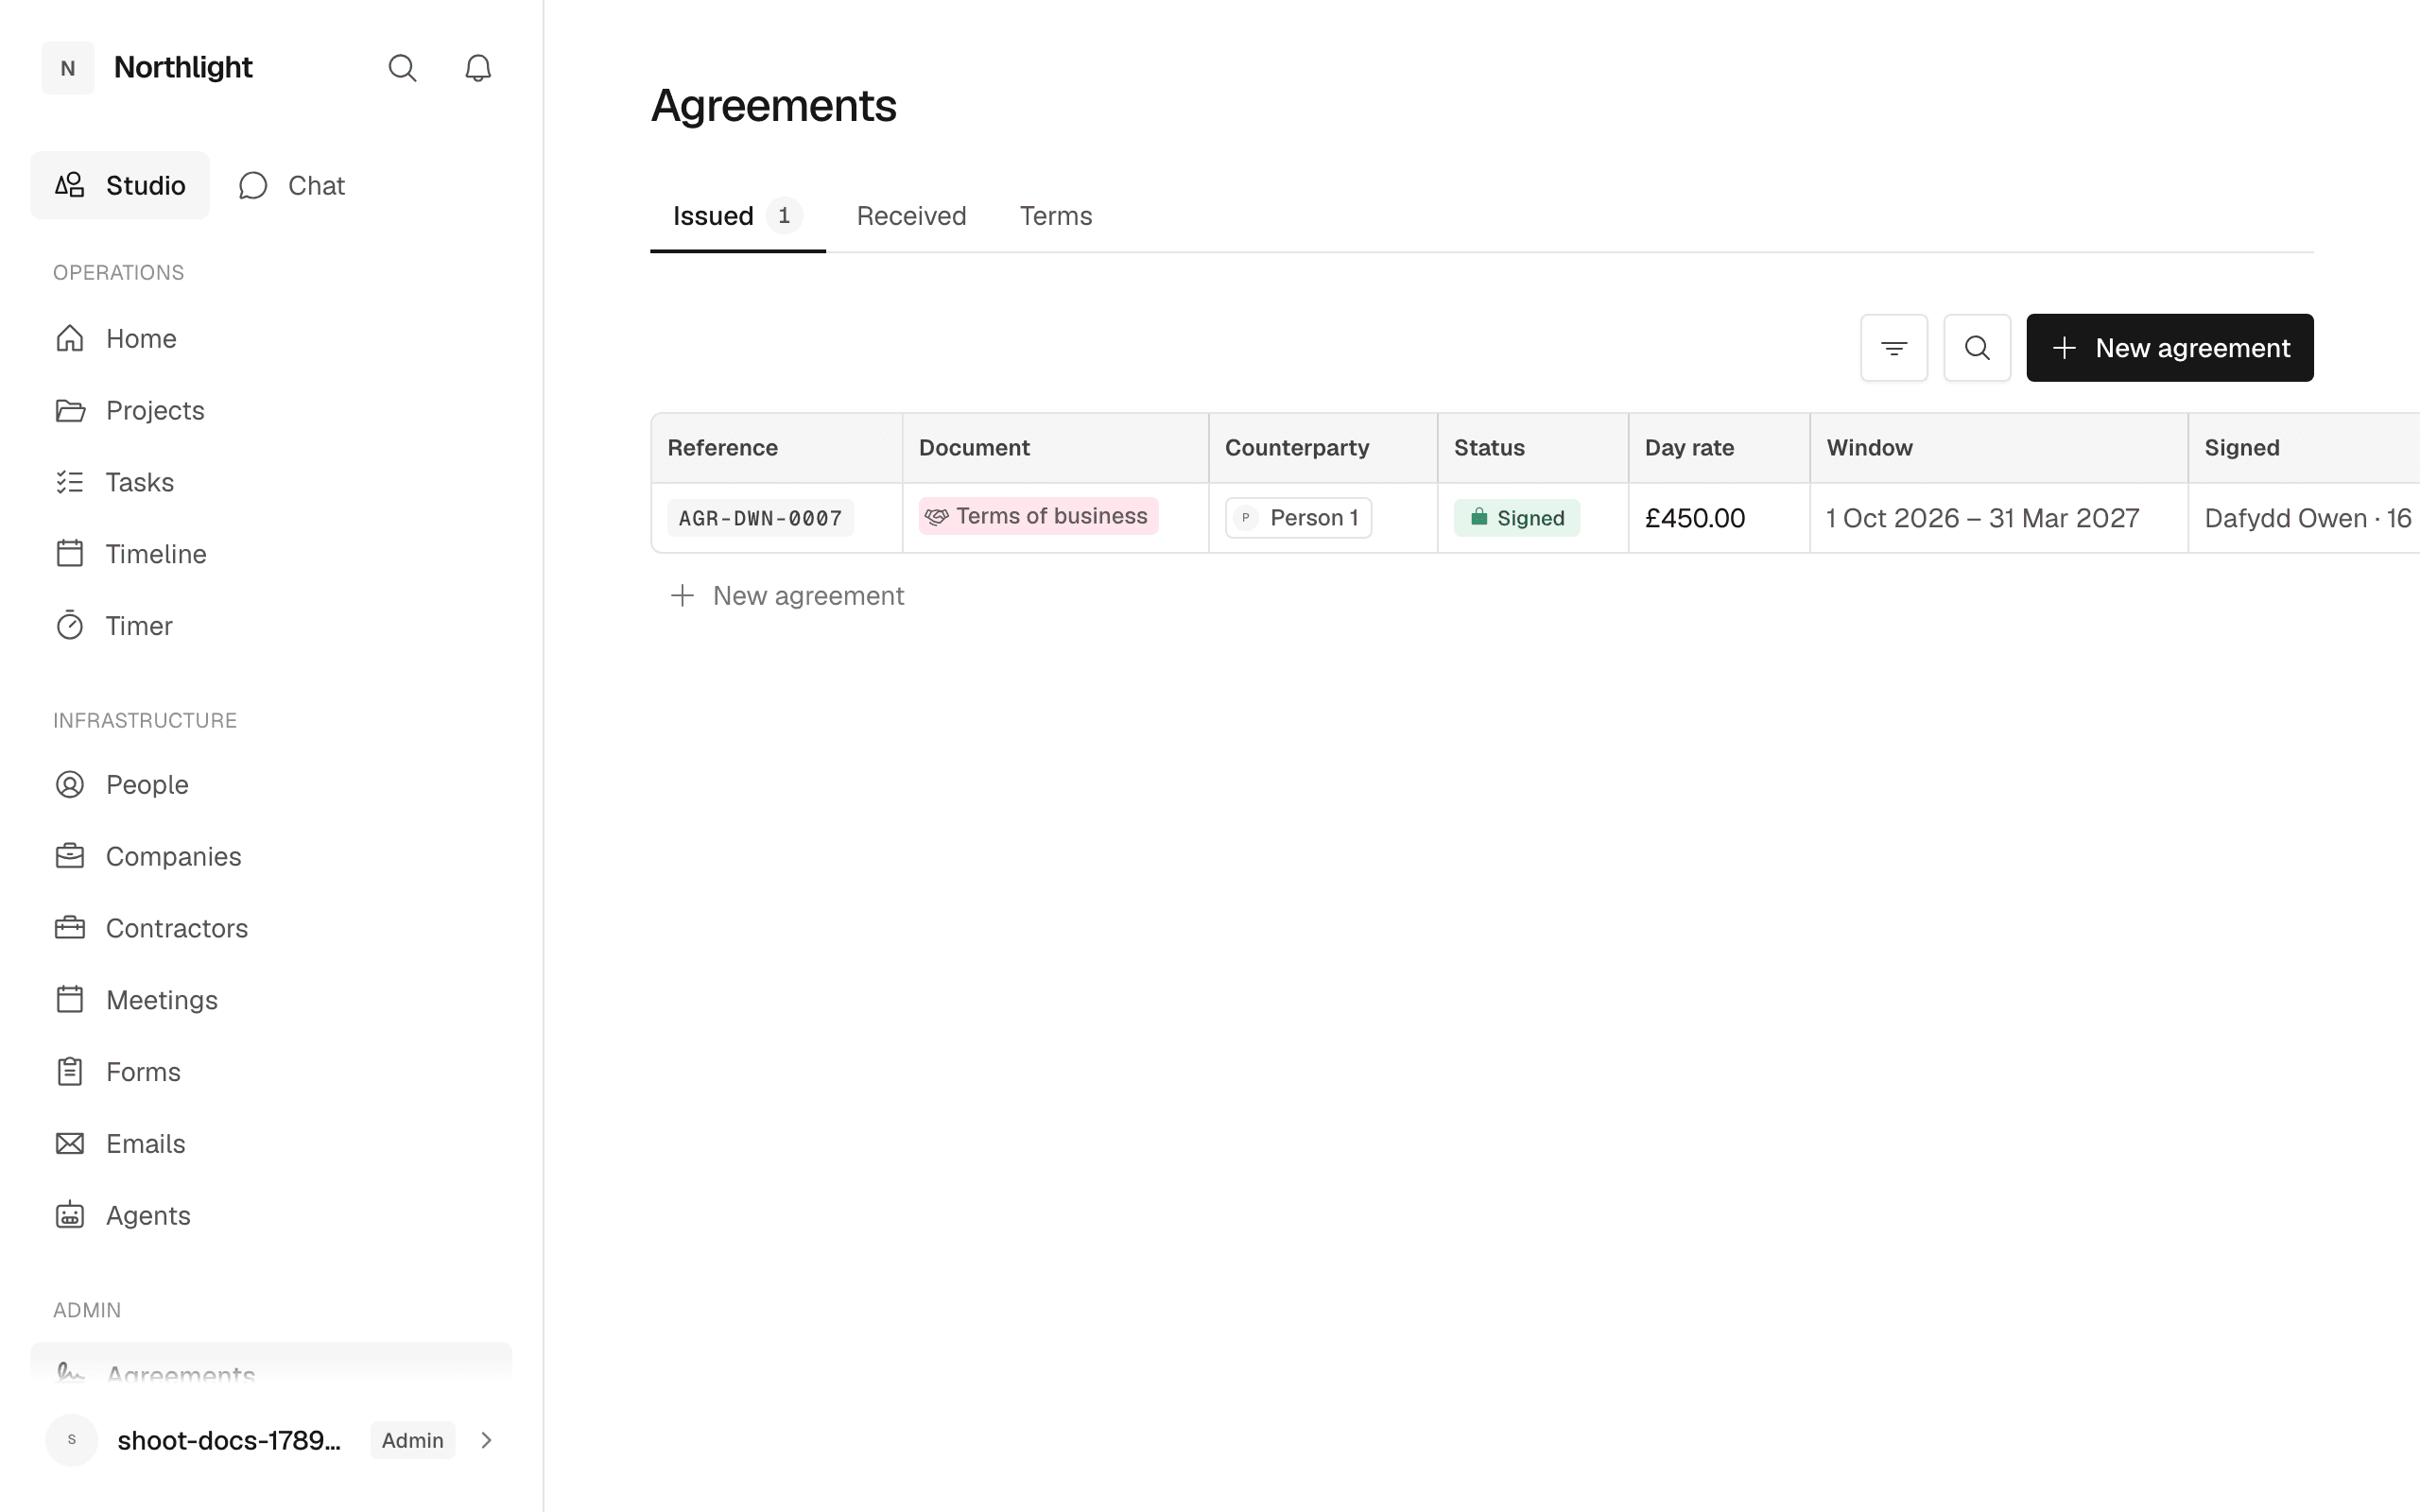
Task: Select the Received tab
Action: point(911,216)
